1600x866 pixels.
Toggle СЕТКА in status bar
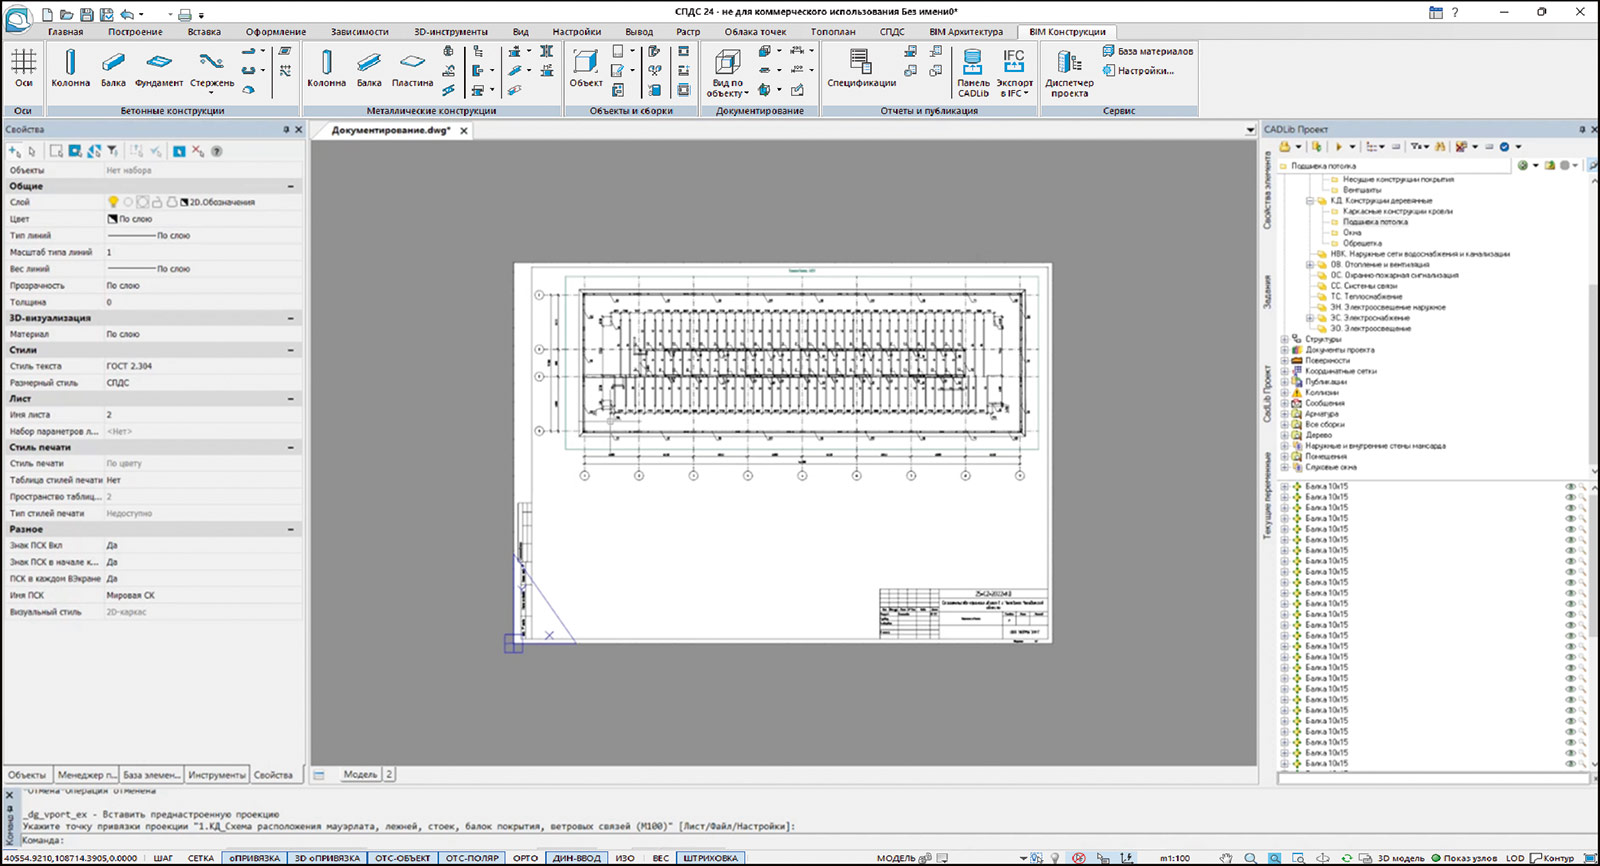(201, 858)
